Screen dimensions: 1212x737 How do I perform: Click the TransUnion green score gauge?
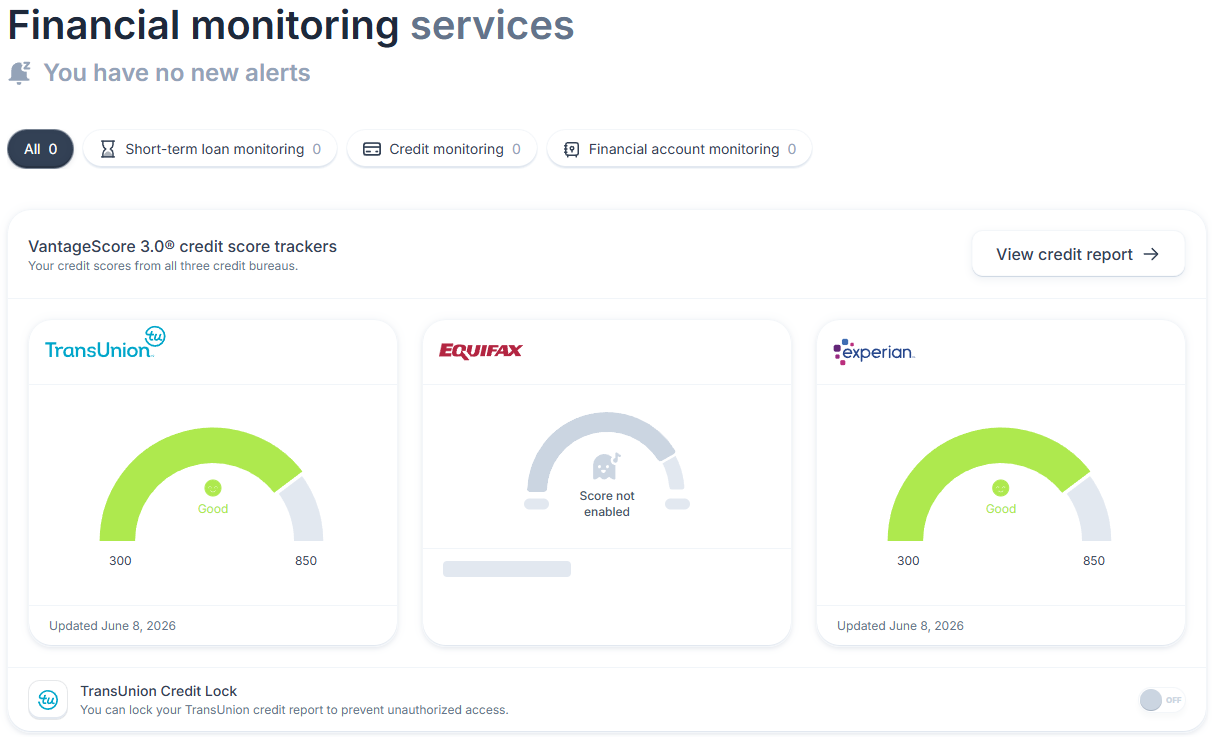coord(211,485)
